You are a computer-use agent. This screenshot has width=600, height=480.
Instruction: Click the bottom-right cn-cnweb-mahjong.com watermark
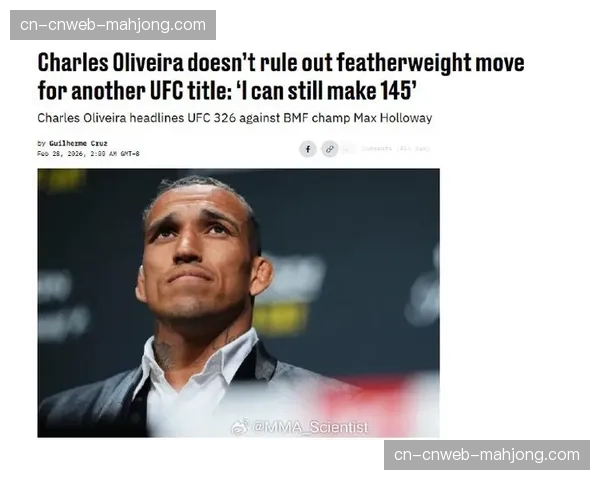[x=487, y=455]
